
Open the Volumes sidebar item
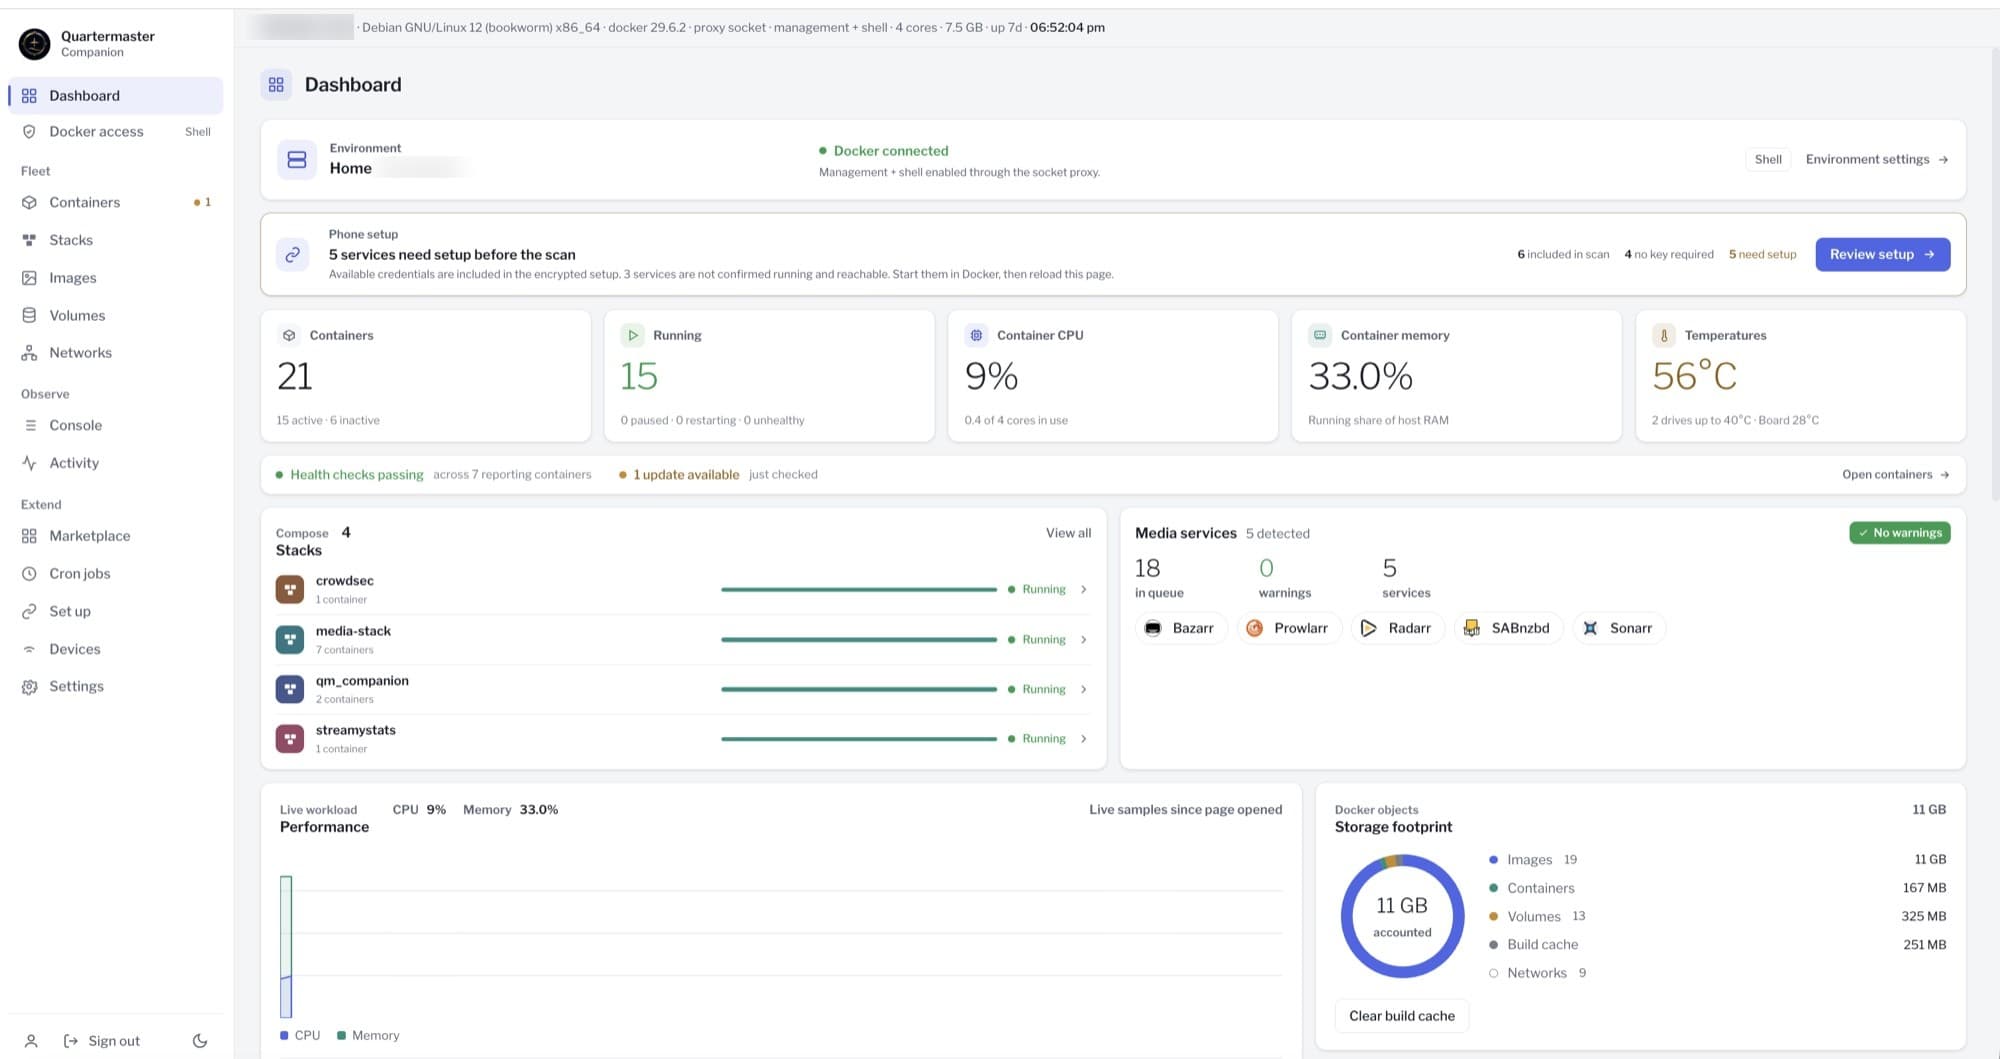coord(115,315)
